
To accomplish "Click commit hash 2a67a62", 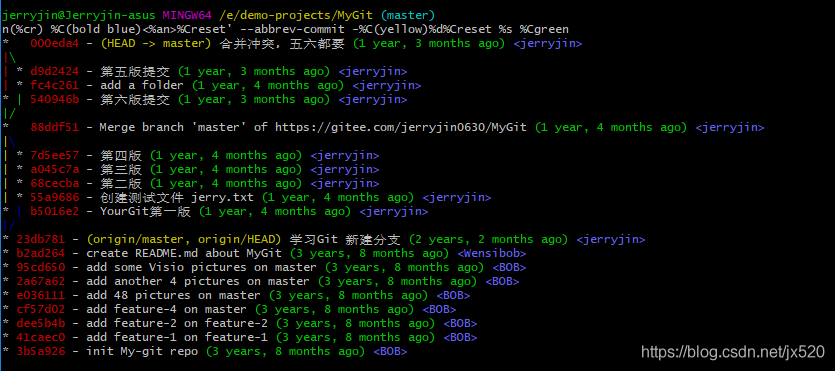I will click(x=40, y=282).
